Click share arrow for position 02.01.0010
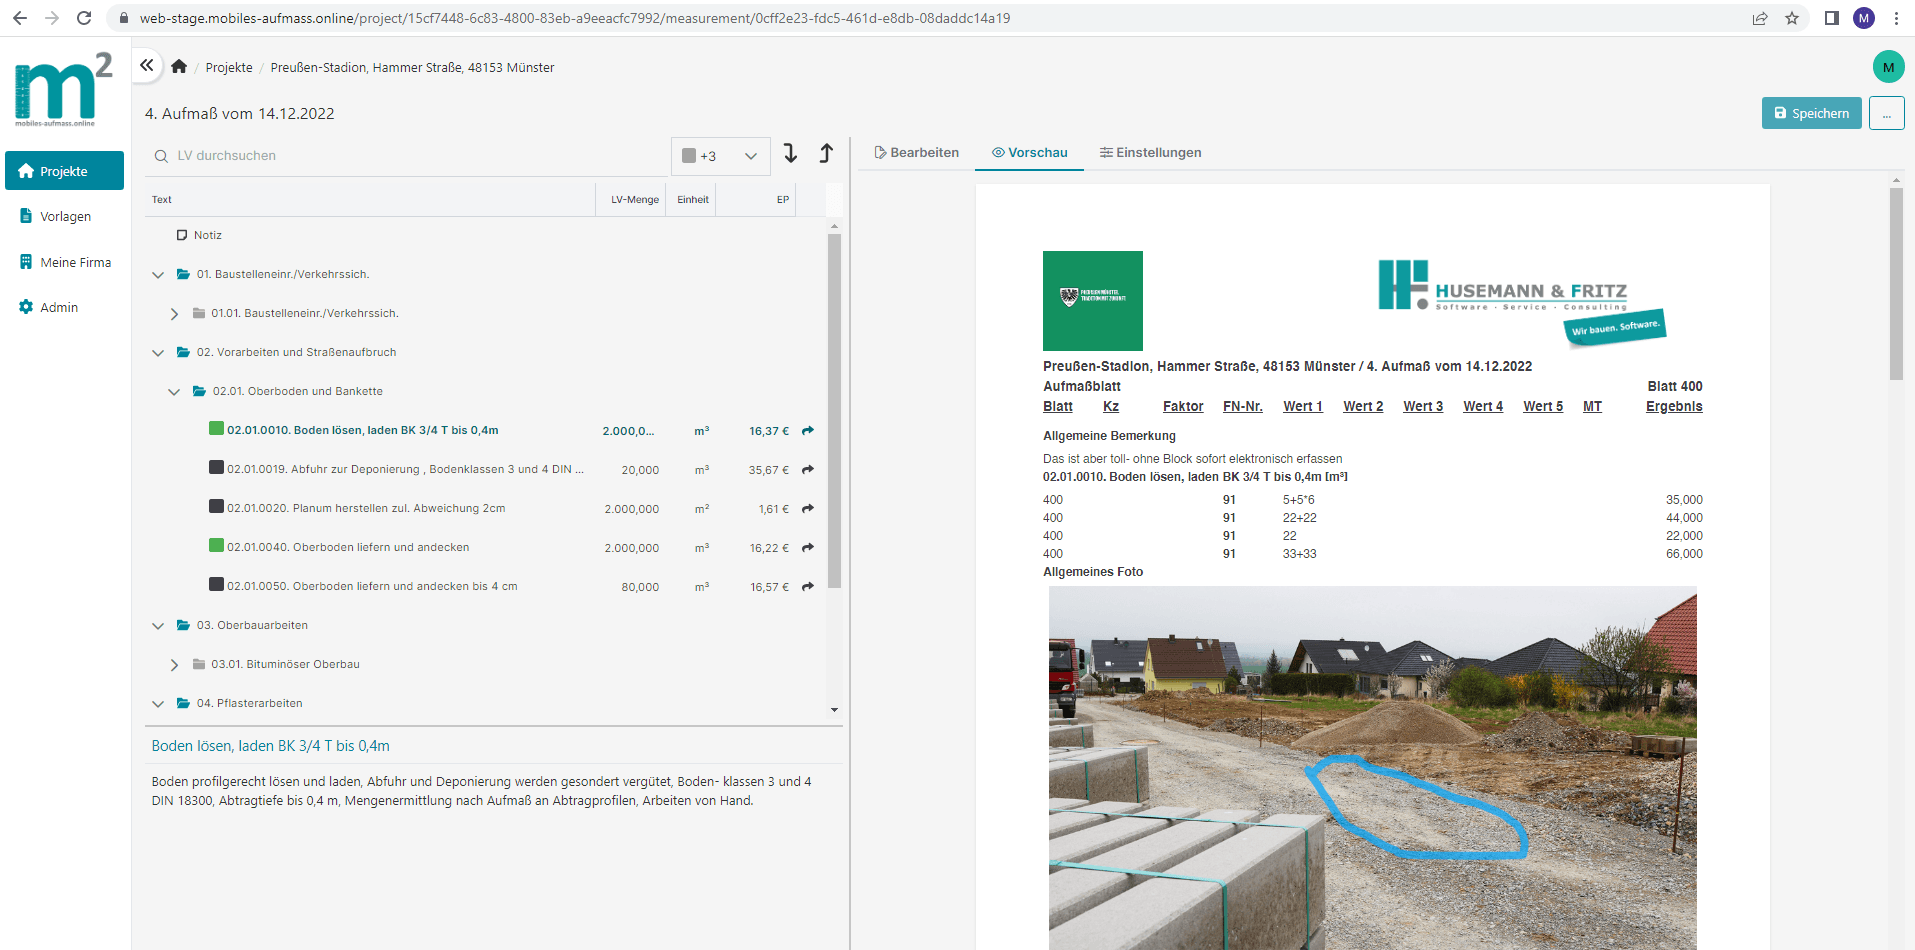The image size is (1915, 950). (808, 431)
